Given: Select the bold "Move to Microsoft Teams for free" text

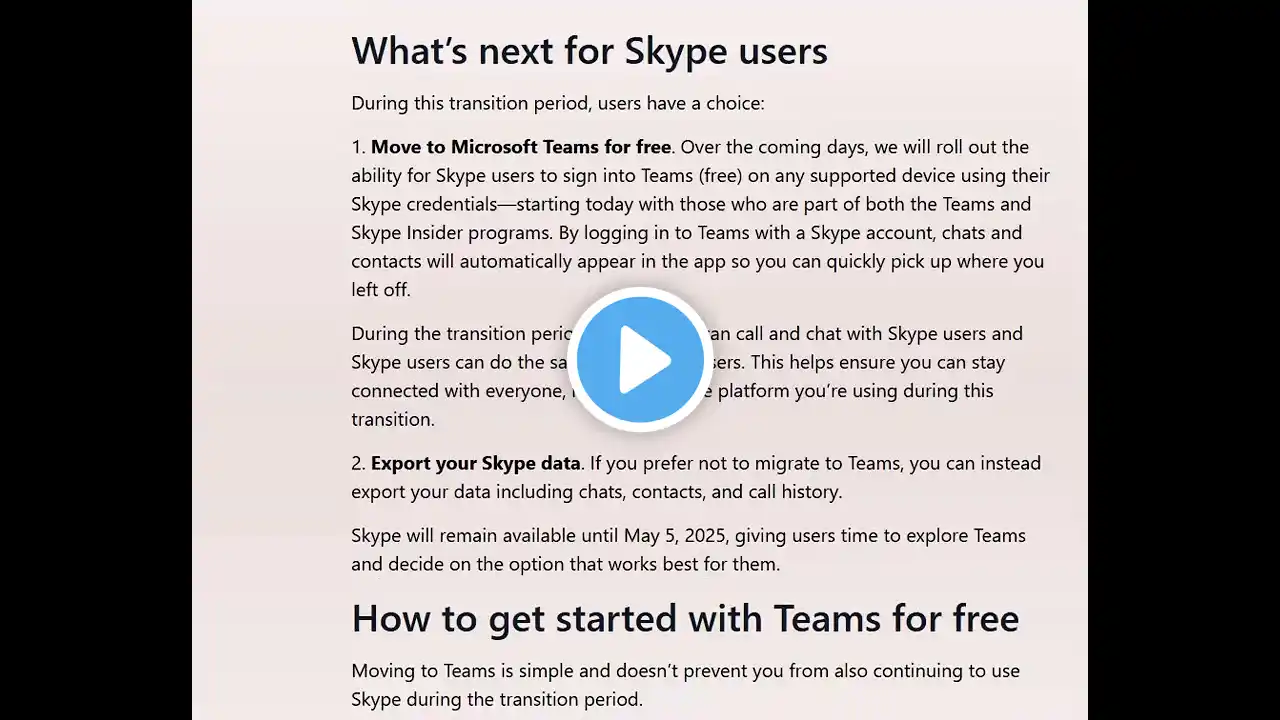Looking at the screenshot, I should (521, 147).
